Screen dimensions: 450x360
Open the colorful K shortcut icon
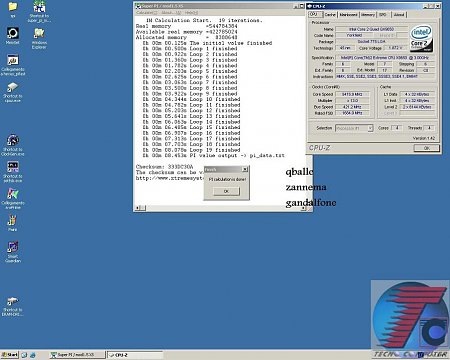[13, 198]
